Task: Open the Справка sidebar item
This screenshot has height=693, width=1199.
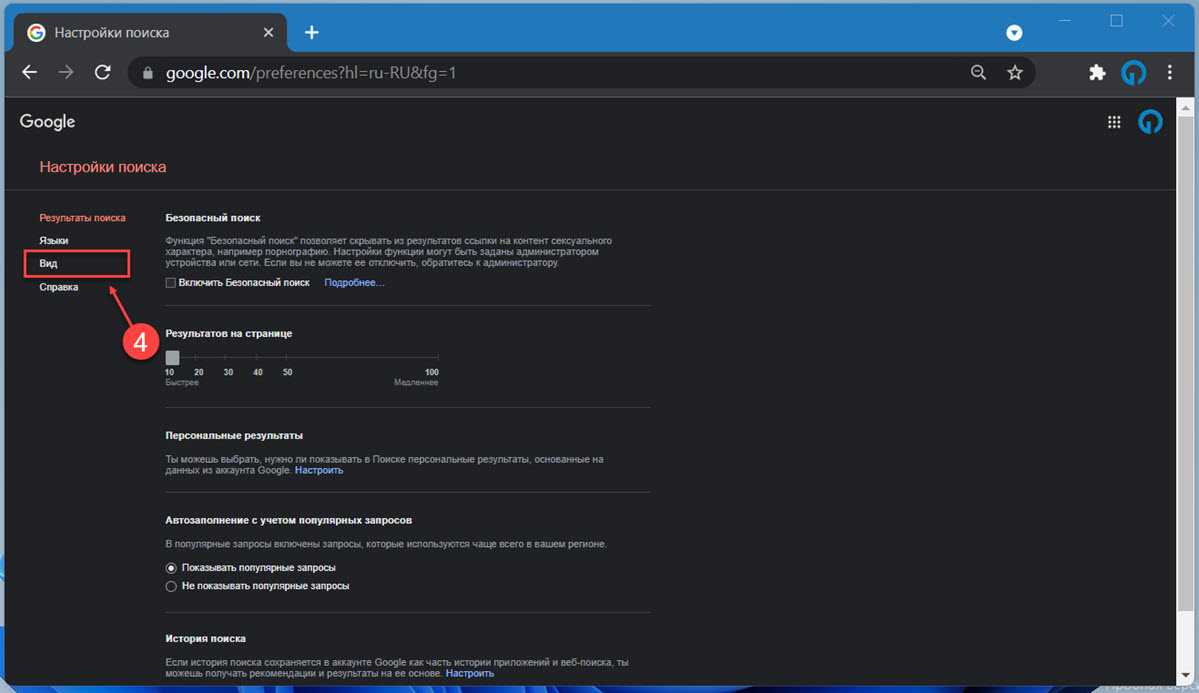Action: pyautogui.click(x=59, y=287)
